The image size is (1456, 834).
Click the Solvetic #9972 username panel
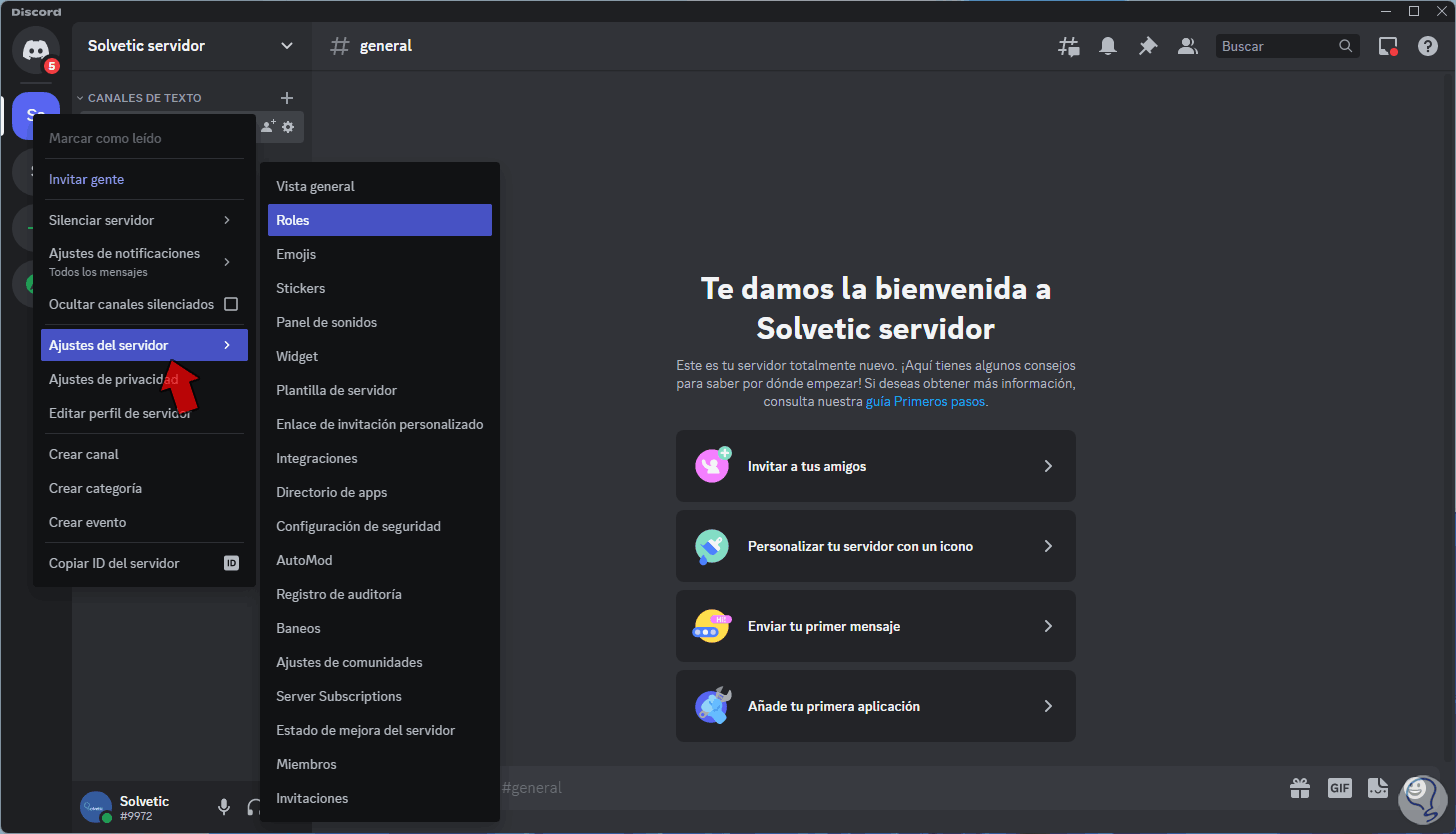[144, 807]
